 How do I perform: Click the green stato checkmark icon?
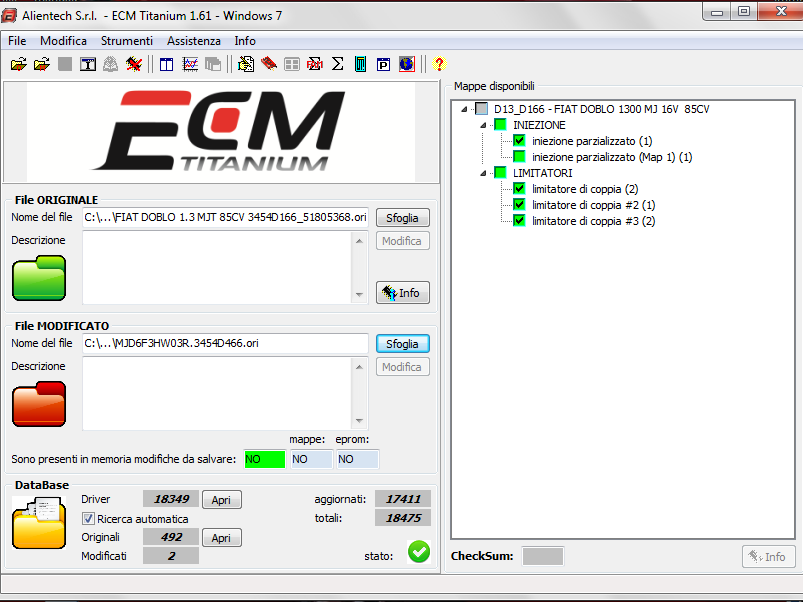[x=419, y=552]
